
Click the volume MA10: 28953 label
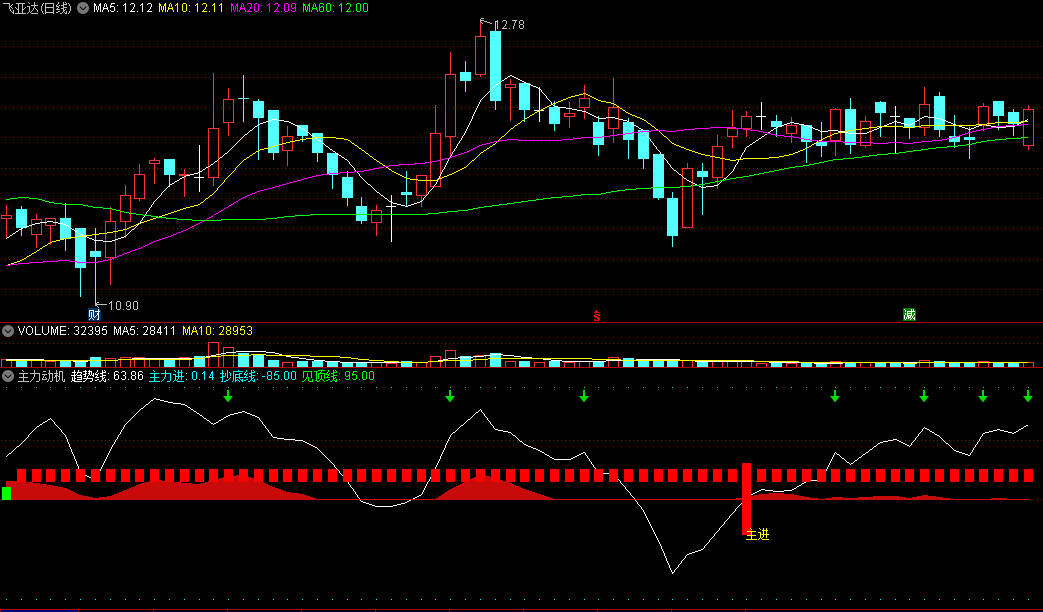coord(218,331)
